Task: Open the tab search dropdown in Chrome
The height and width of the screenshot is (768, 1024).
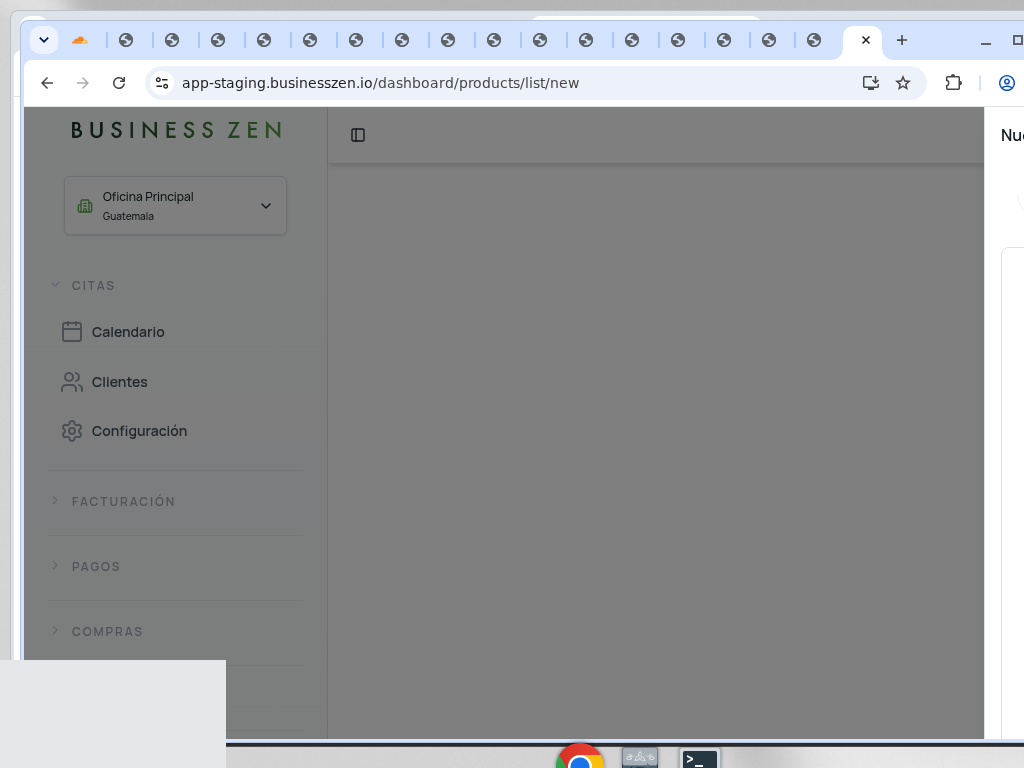Action: (x=44, y=40)
